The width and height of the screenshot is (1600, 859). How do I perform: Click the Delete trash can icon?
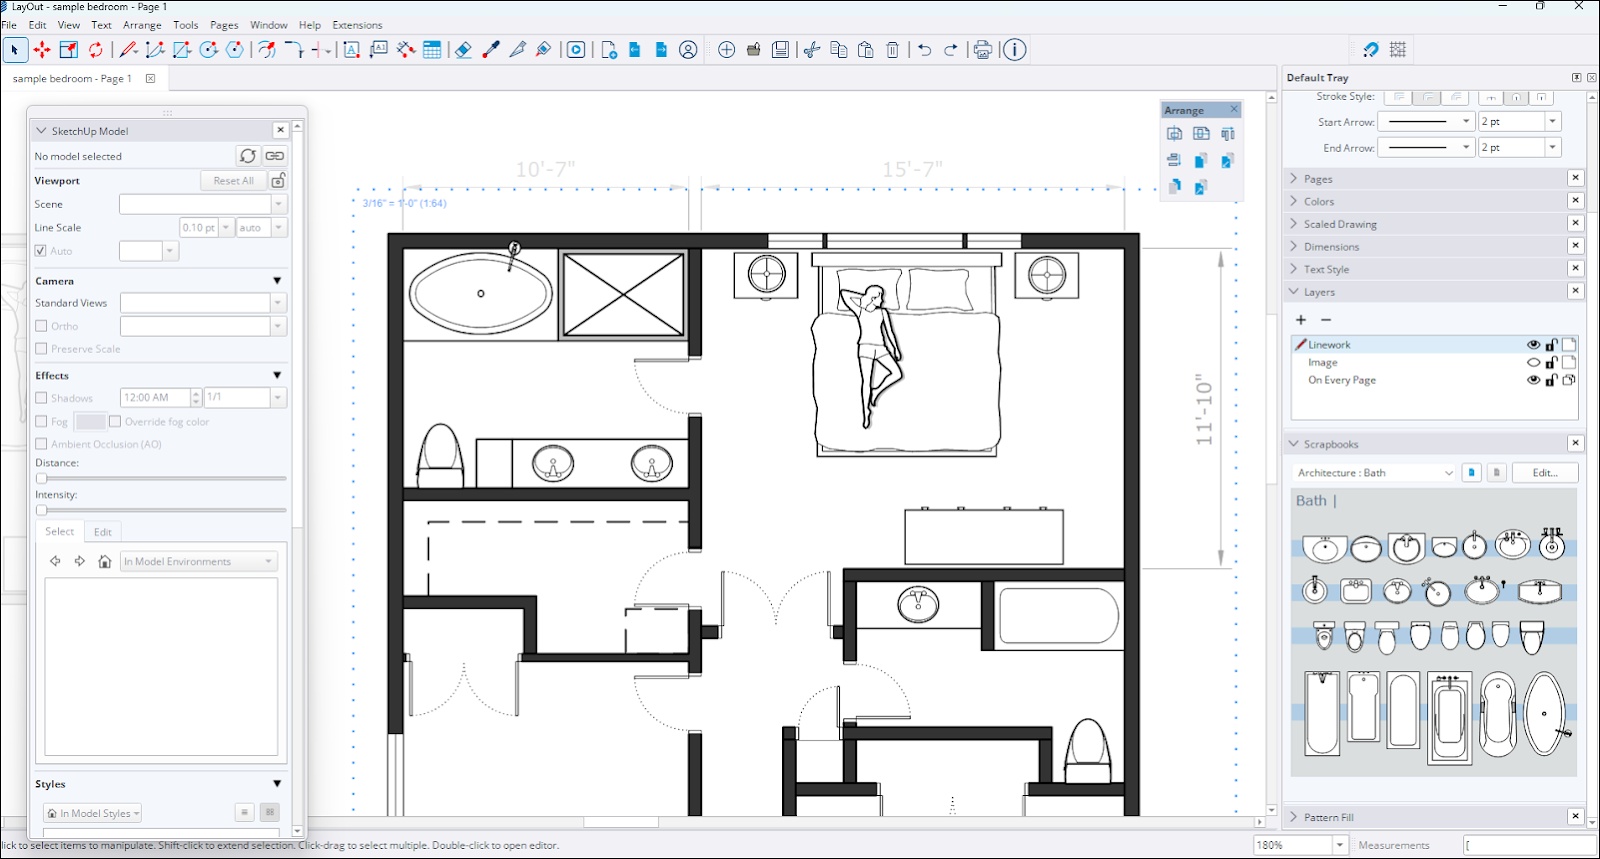point(893,50)
